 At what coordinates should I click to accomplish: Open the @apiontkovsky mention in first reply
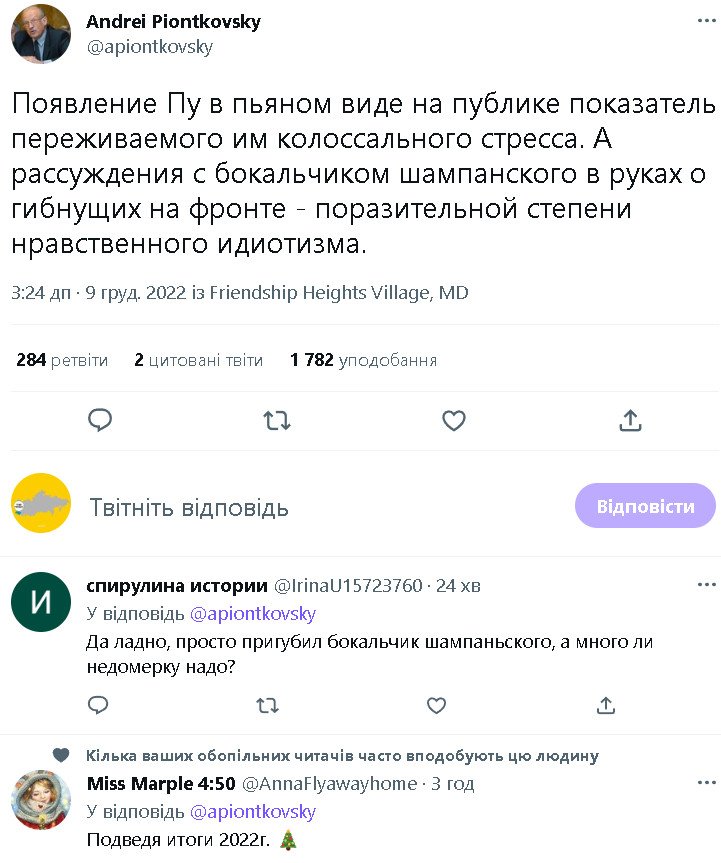point(253,613)
